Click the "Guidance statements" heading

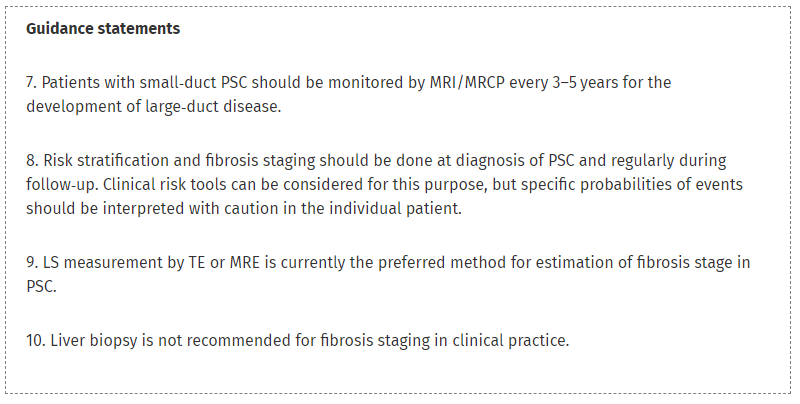103,28
